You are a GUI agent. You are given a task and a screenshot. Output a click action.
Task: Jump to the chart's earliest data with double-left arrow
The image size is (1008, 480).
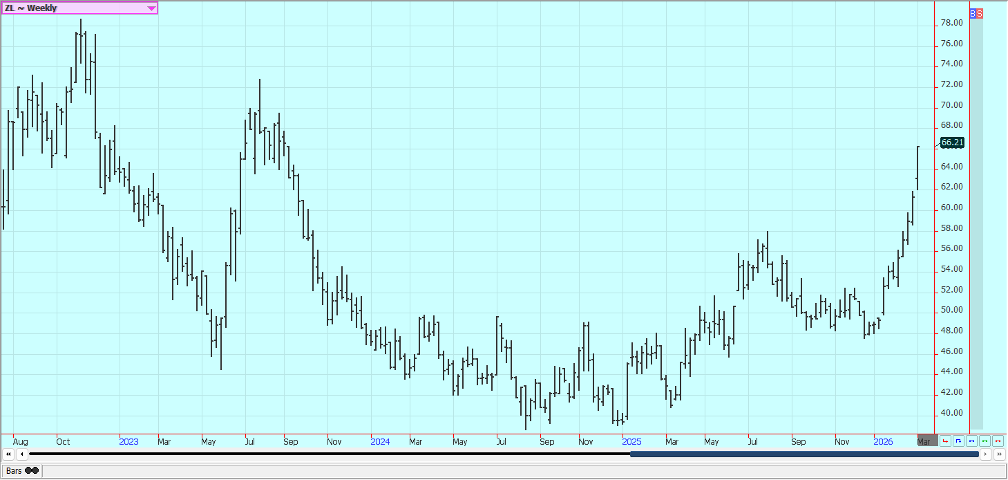pyautogui.click(x=8, y=454)
